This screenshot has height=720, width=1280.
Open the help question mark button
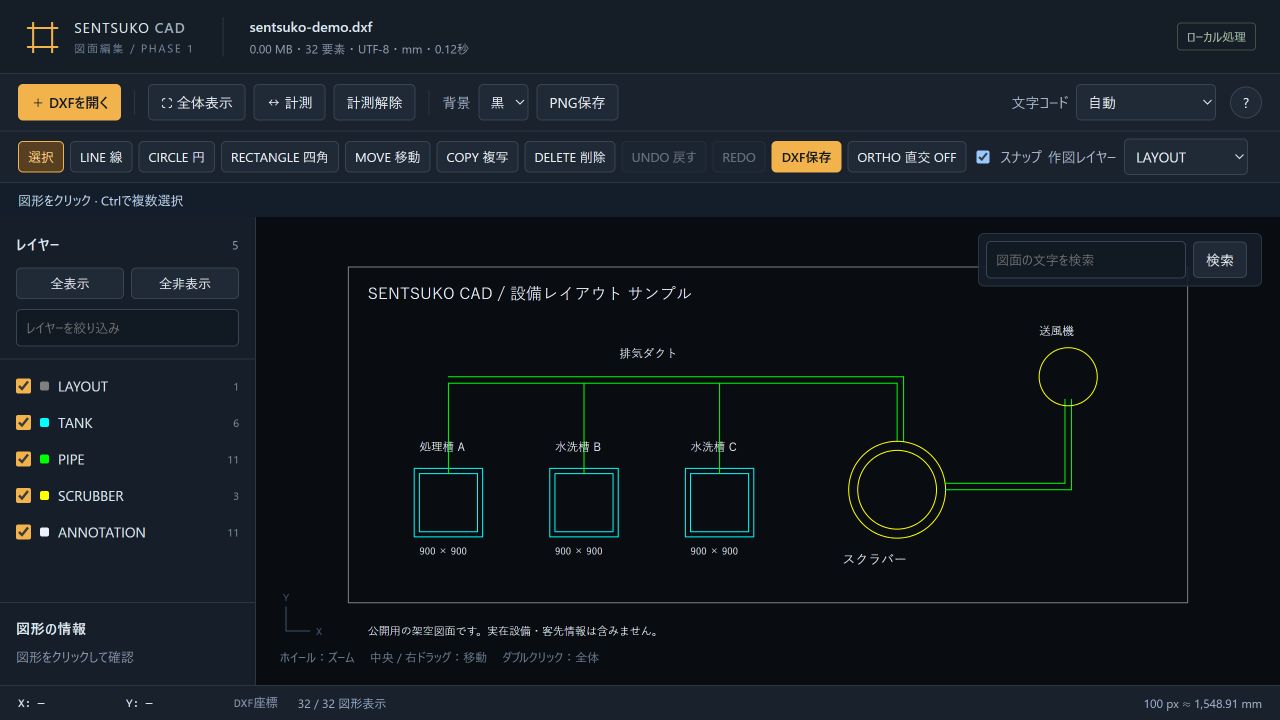point(1245,103)
